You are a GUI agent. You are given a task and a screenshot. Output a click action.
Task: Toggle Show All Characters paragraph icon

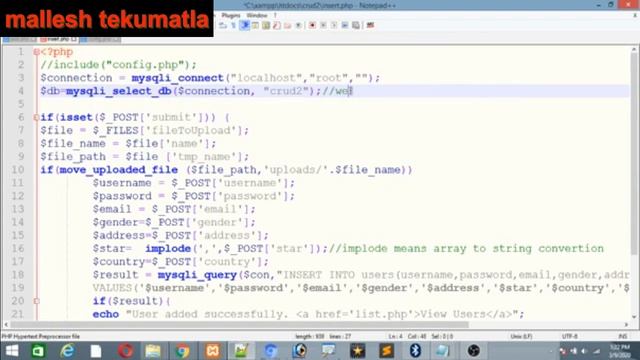coord(233,25)
